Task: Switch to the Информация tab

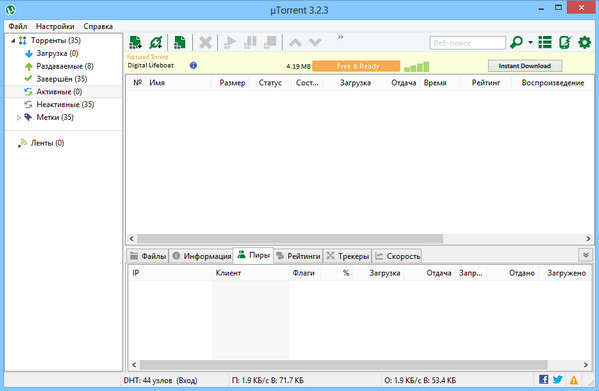Action: (201, 256)
